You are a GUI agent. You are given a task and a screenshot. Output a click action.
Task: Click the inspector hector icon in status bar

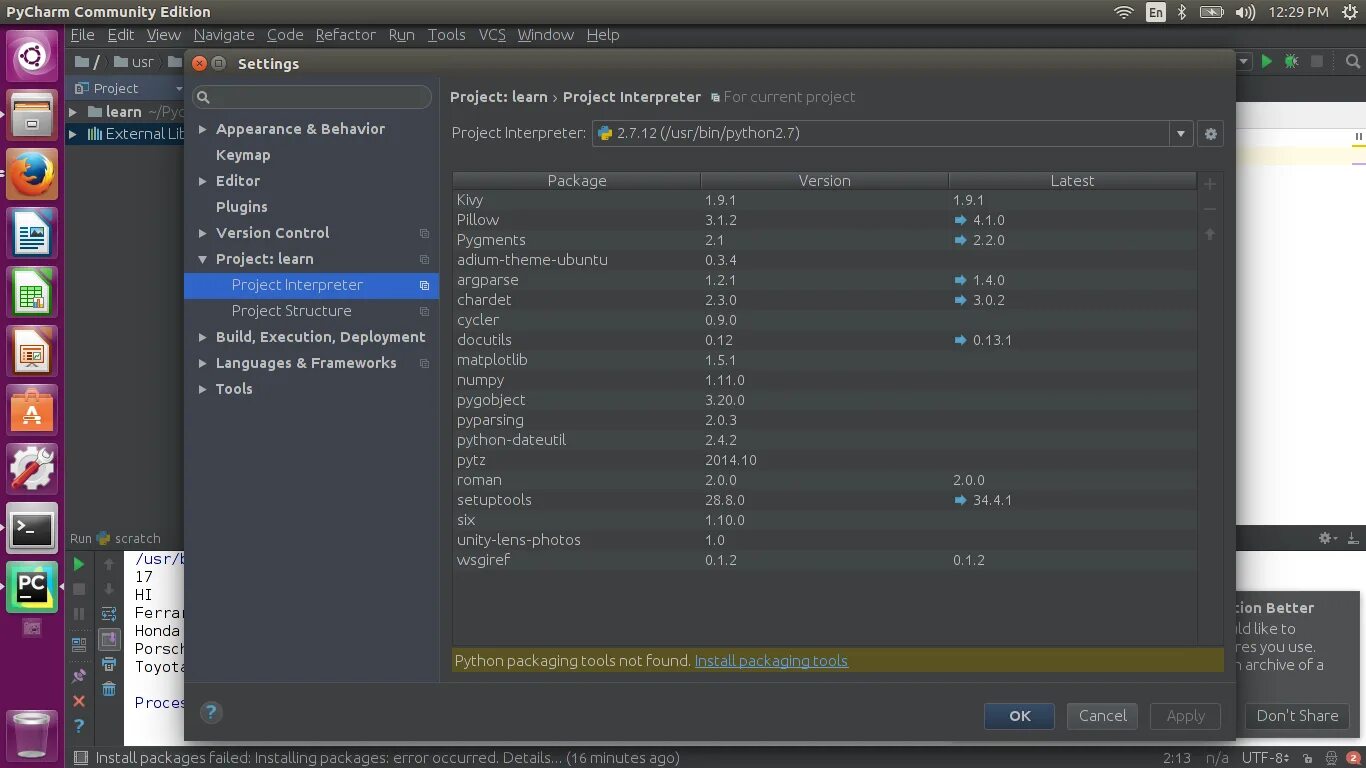tap(1331, 758)
